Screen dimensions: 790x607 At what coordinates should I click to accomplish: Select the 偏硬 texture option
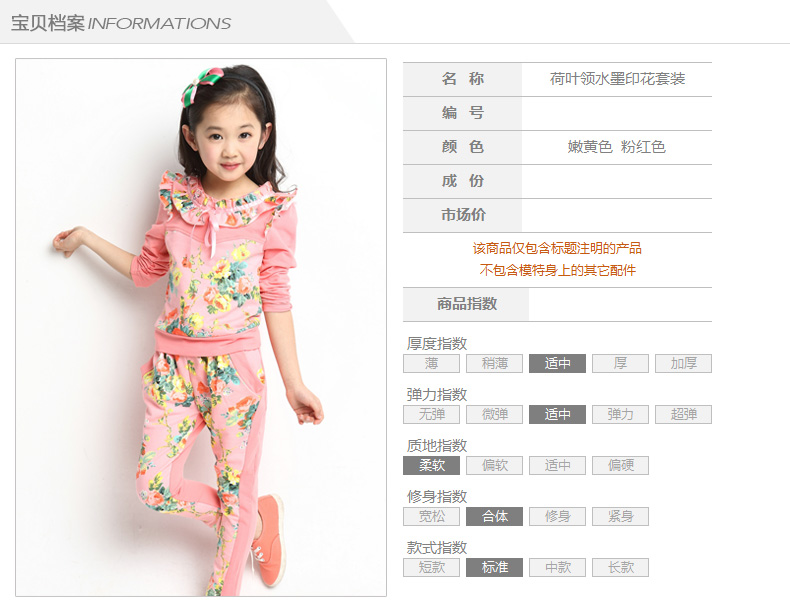[x=620, y=465]
